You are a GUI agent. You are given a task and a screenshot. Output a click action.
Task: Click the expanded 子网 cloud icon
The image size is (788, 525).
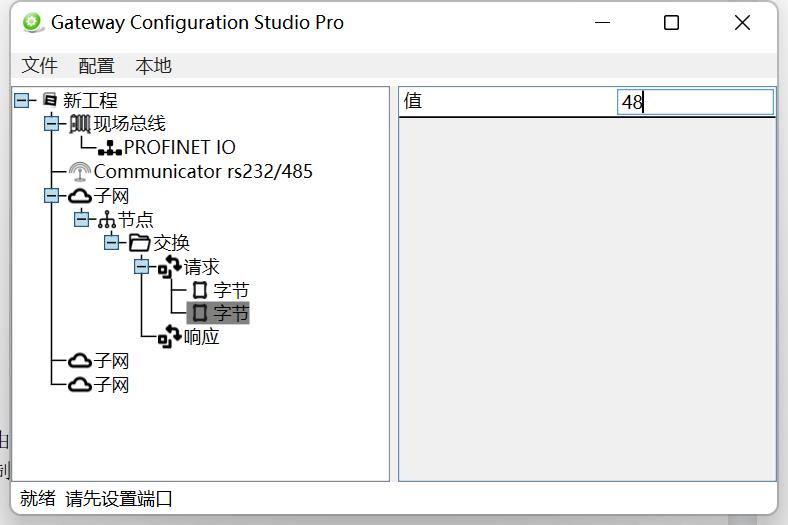point(80,196)
